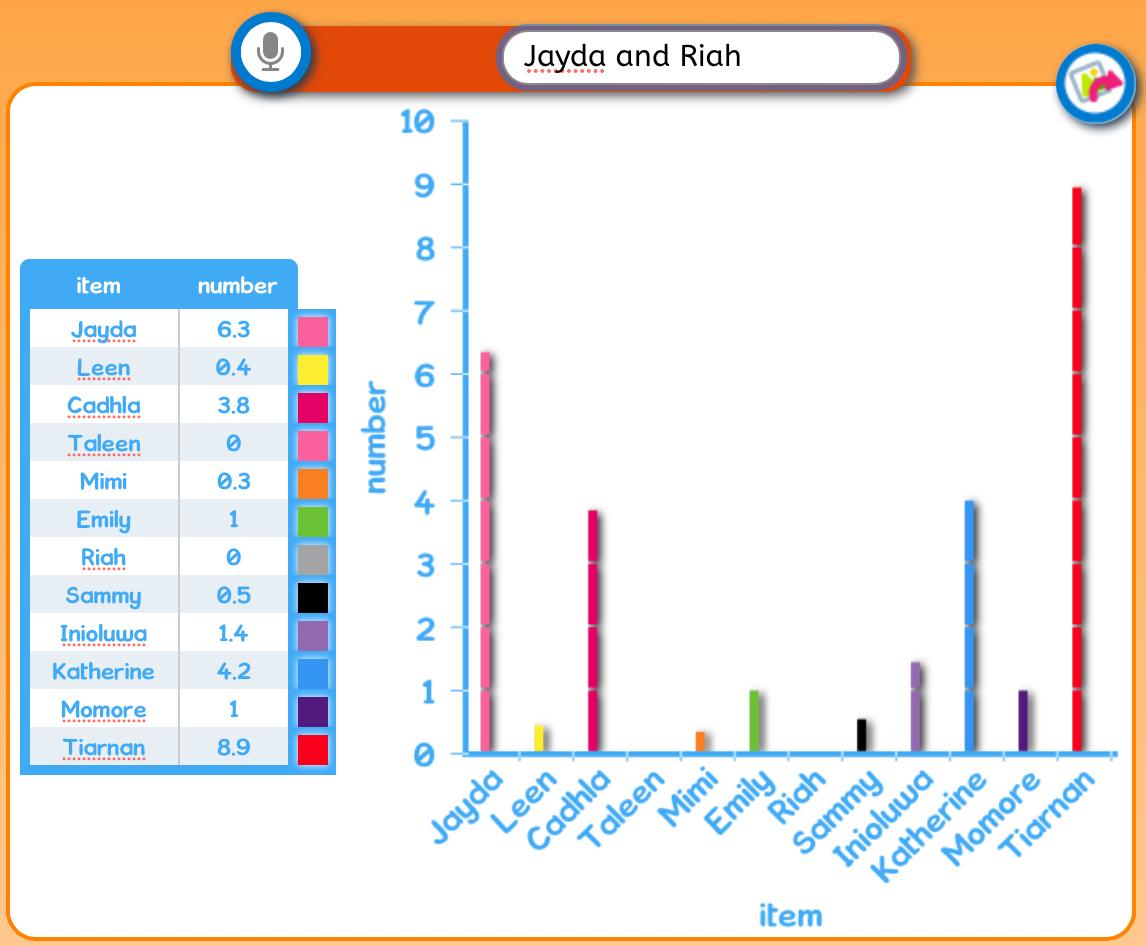
Task: Click the microphone record icon
Action: [x=271, y=53]
